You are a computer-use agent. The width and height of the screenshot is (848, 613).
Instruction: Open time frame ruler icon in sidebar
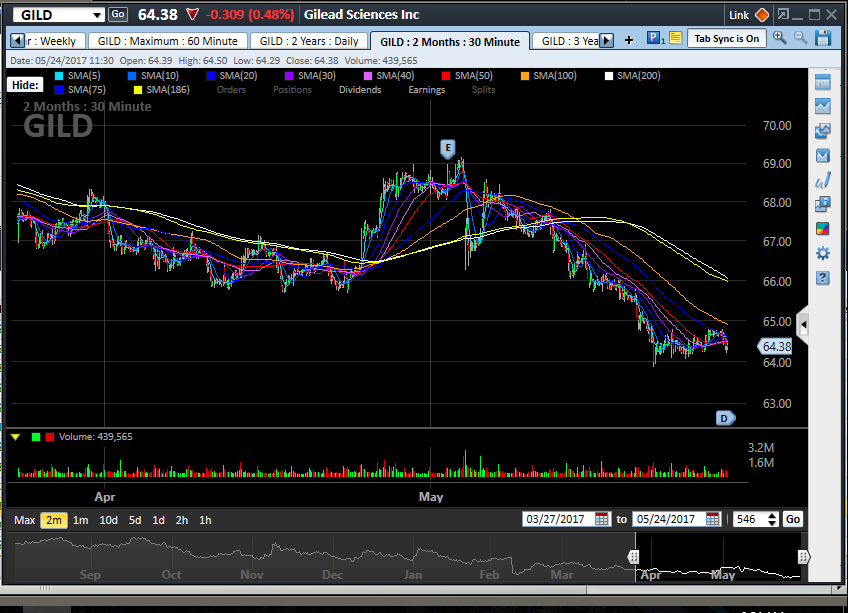pos(823,82)
